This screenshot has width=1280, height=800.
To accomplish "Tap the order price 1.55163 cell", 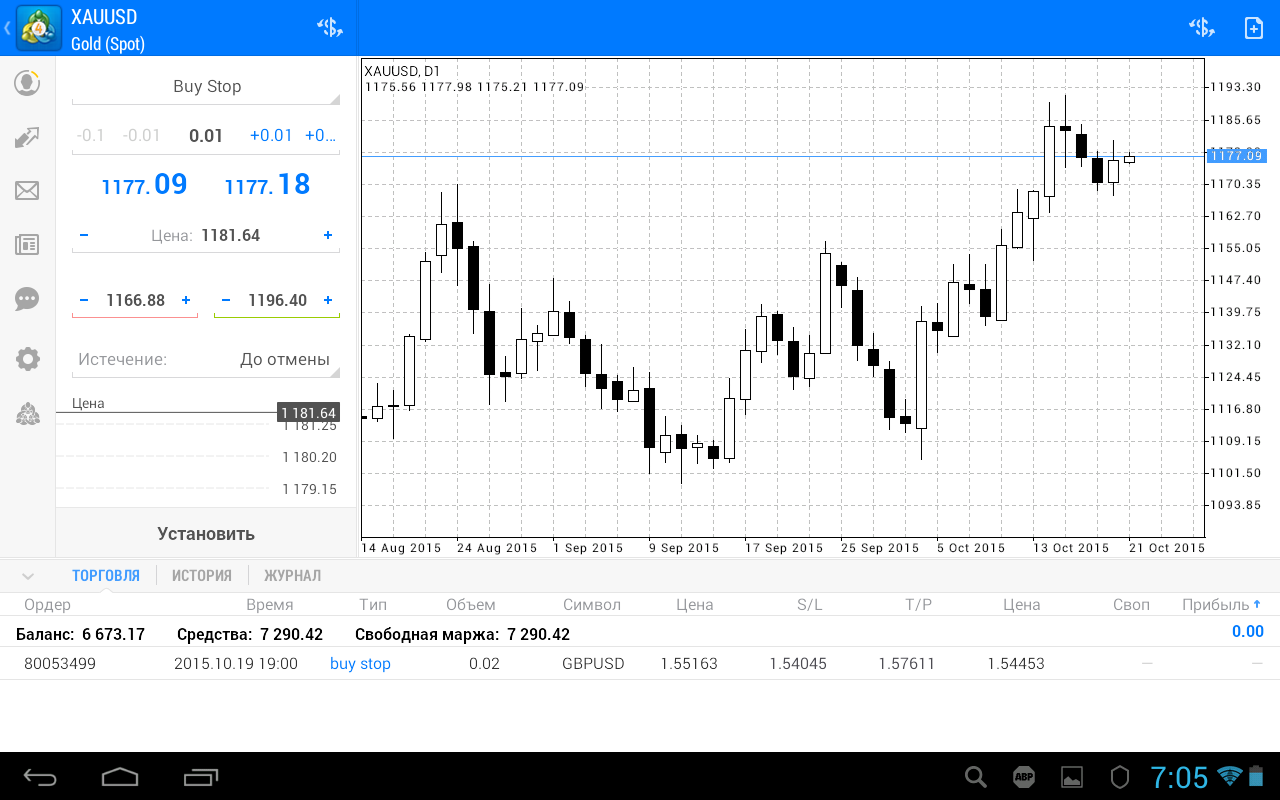I will point(689,664).
